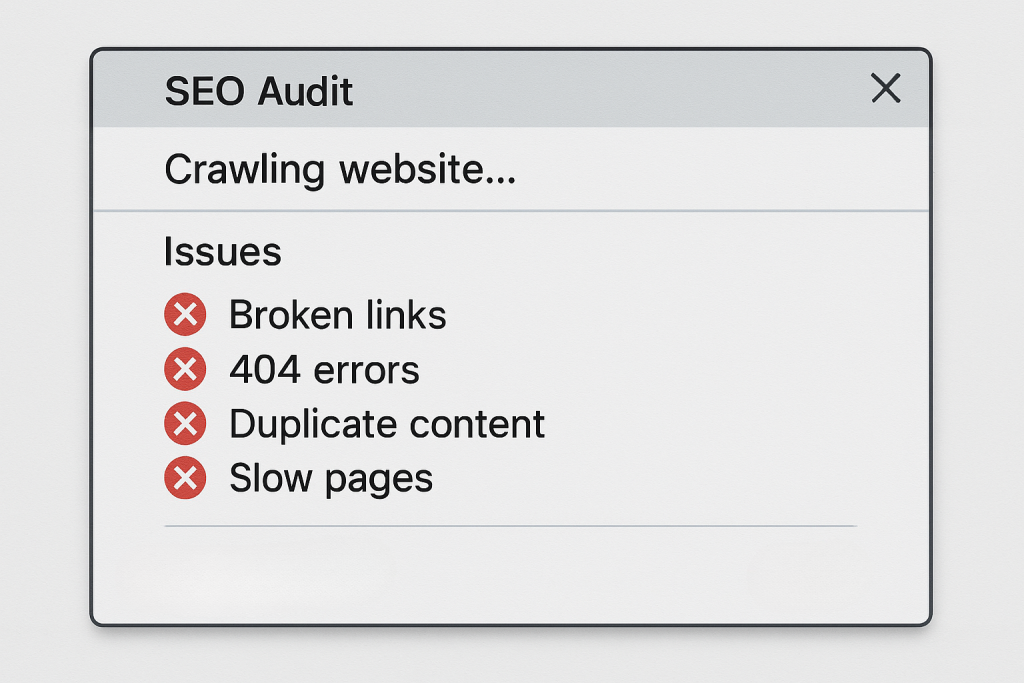1024x683 pixels.
Task: Click the divider line below Slow pages
Action: click(x=510, y=525)
